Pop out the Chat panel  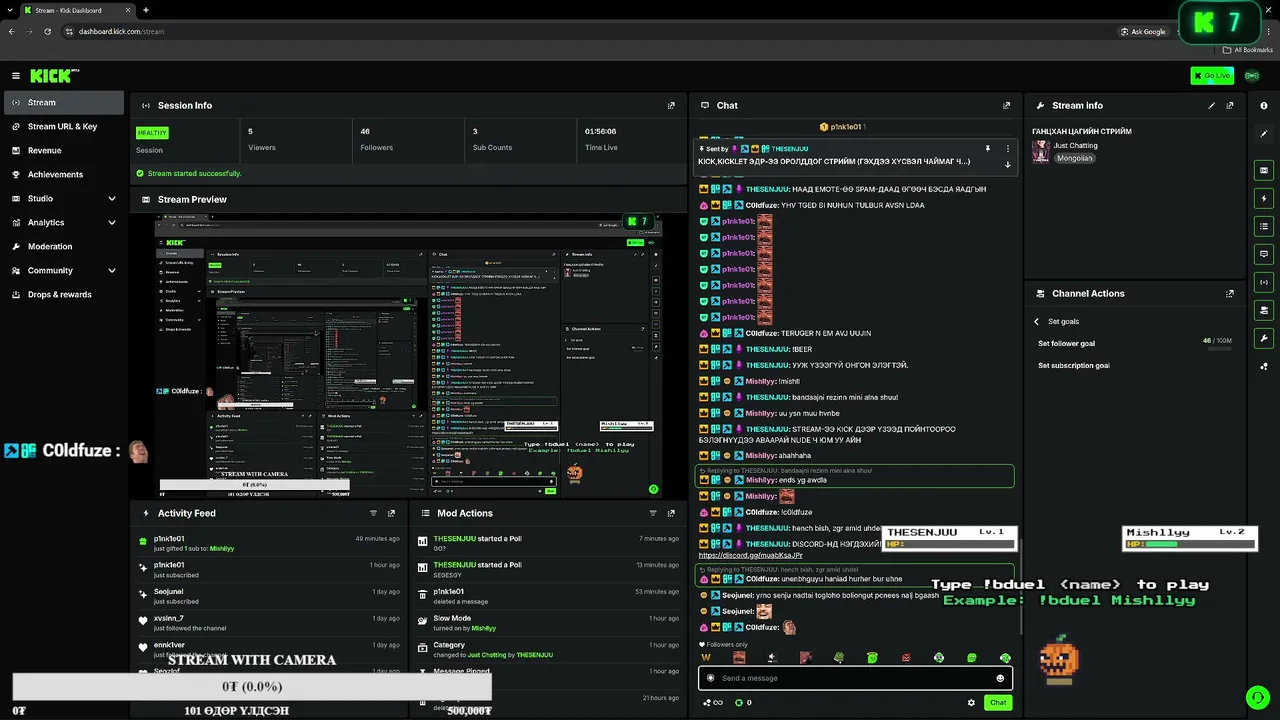1006,105
